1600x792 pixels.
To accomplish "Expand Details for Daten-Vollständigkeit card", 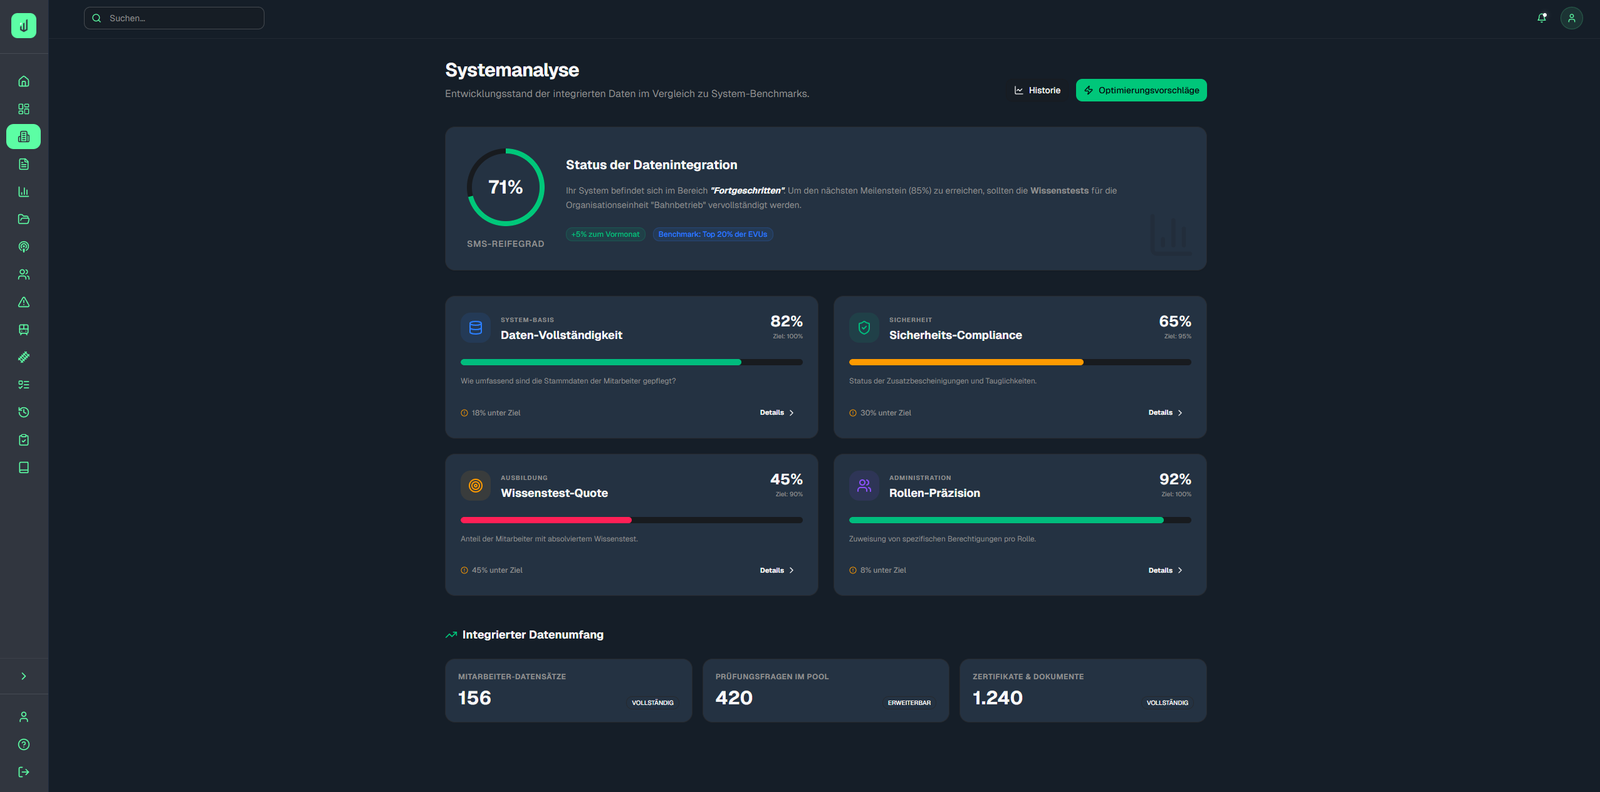I will coord(776,412).
